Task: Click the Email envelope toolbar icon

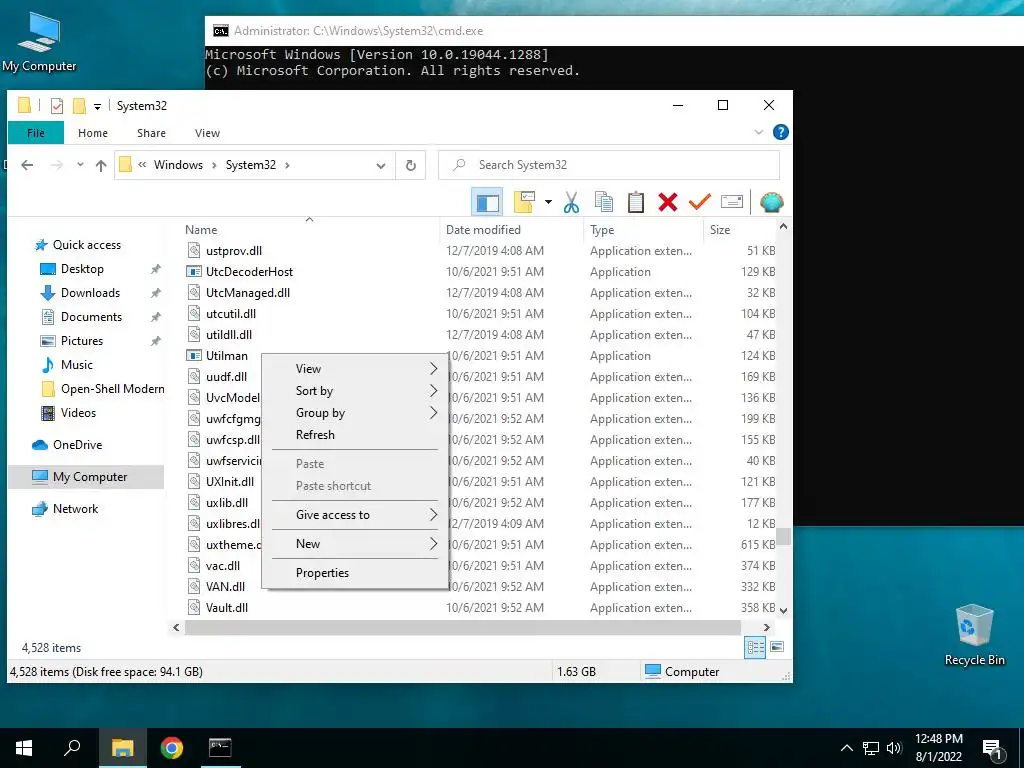Action: 731,202
